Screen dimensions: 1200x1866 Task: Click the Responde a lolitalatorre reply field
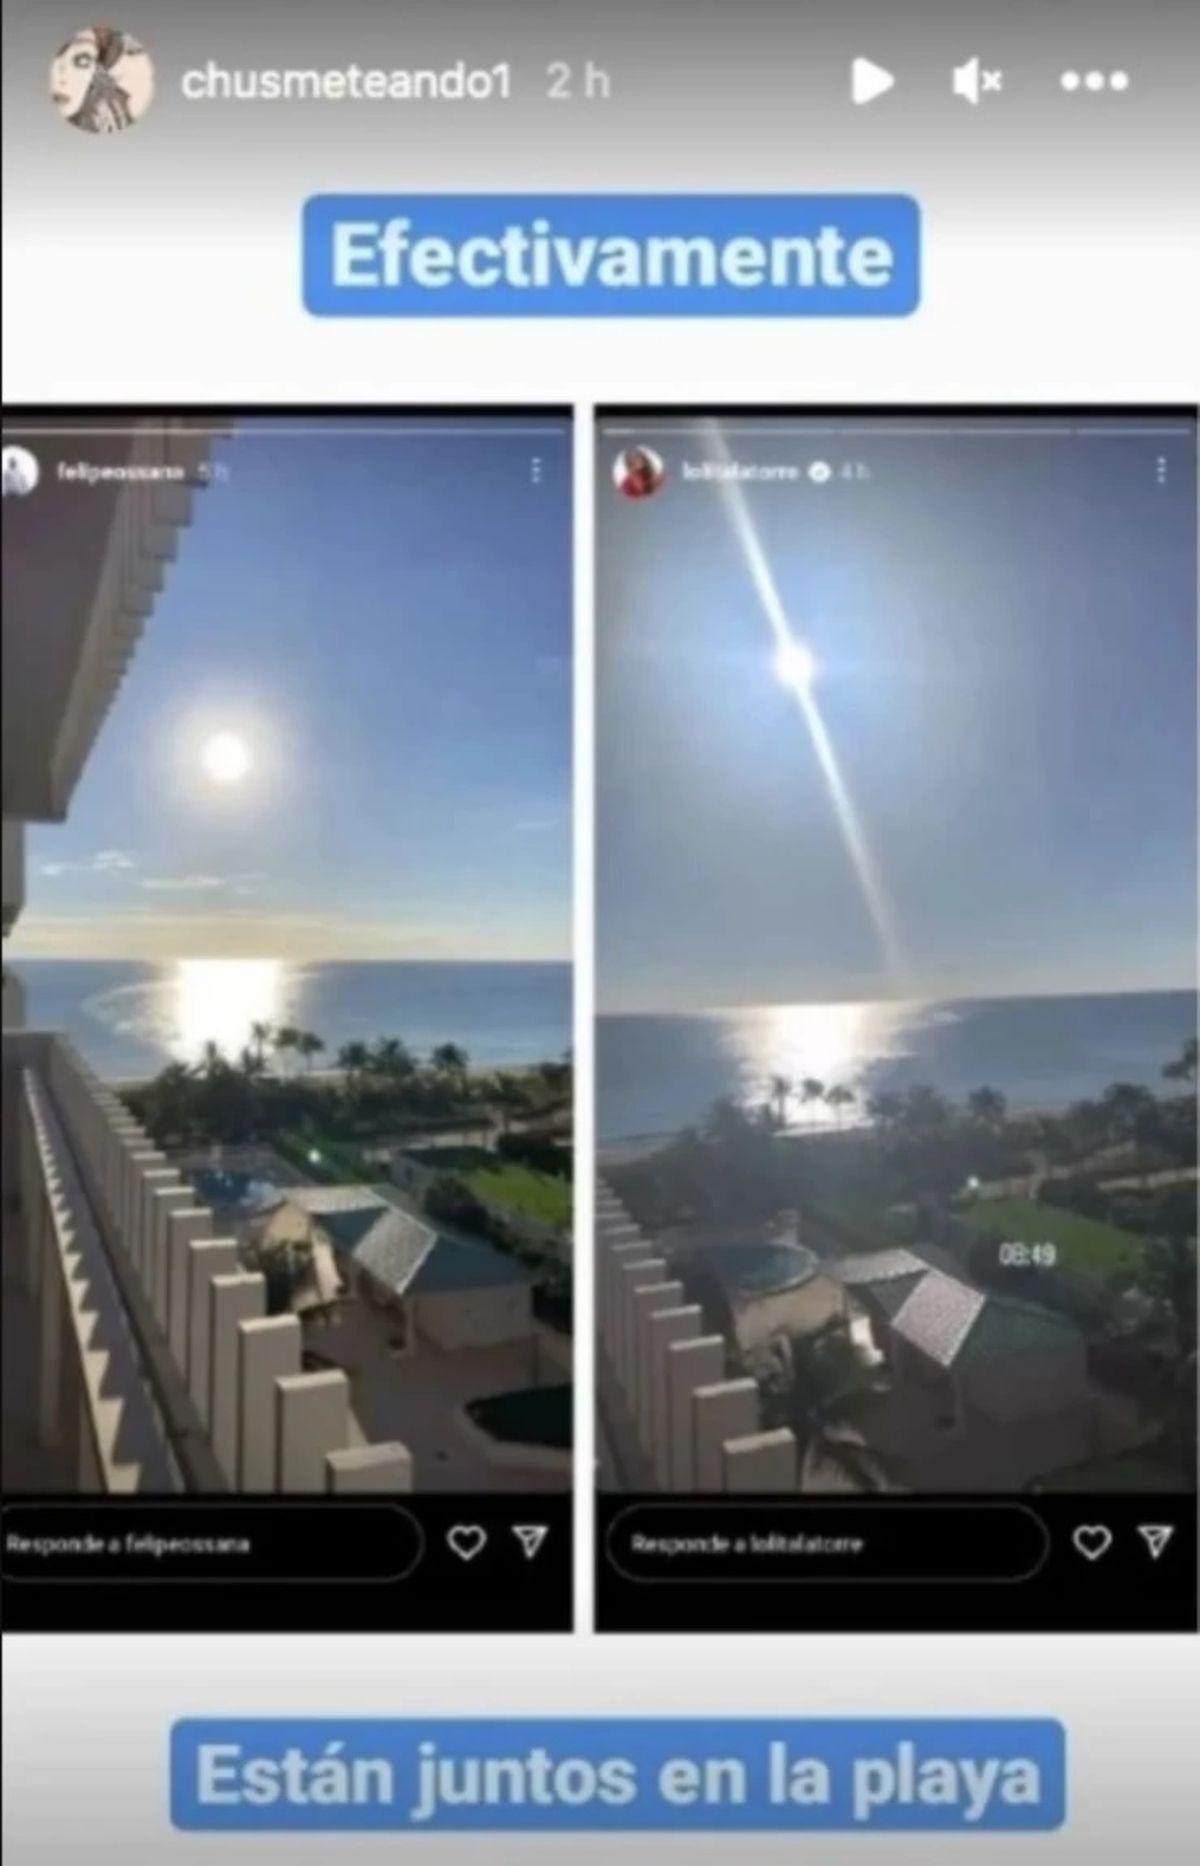(x=827, y=1543)
